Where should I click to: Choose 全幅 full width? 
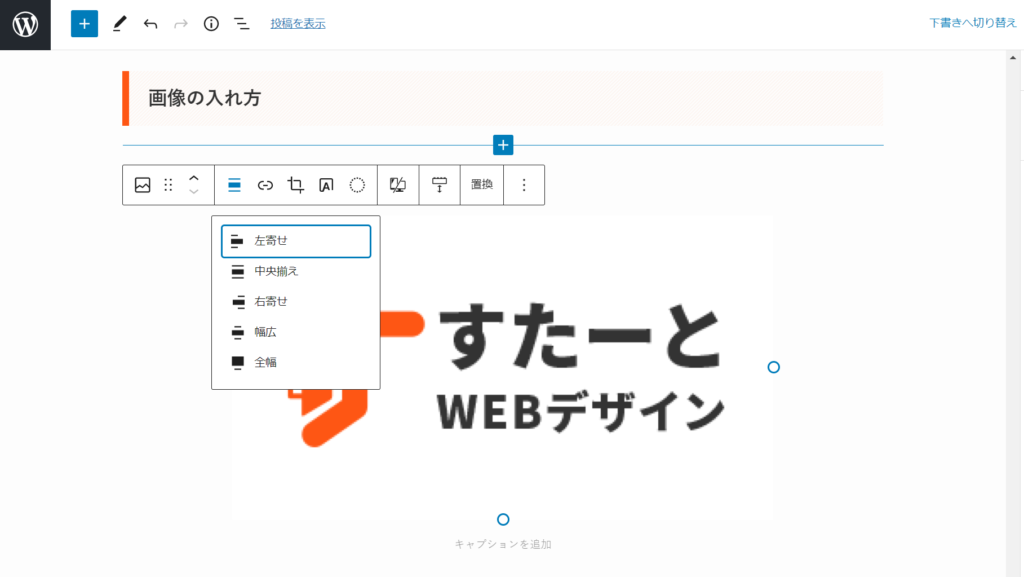coord(296,362)
